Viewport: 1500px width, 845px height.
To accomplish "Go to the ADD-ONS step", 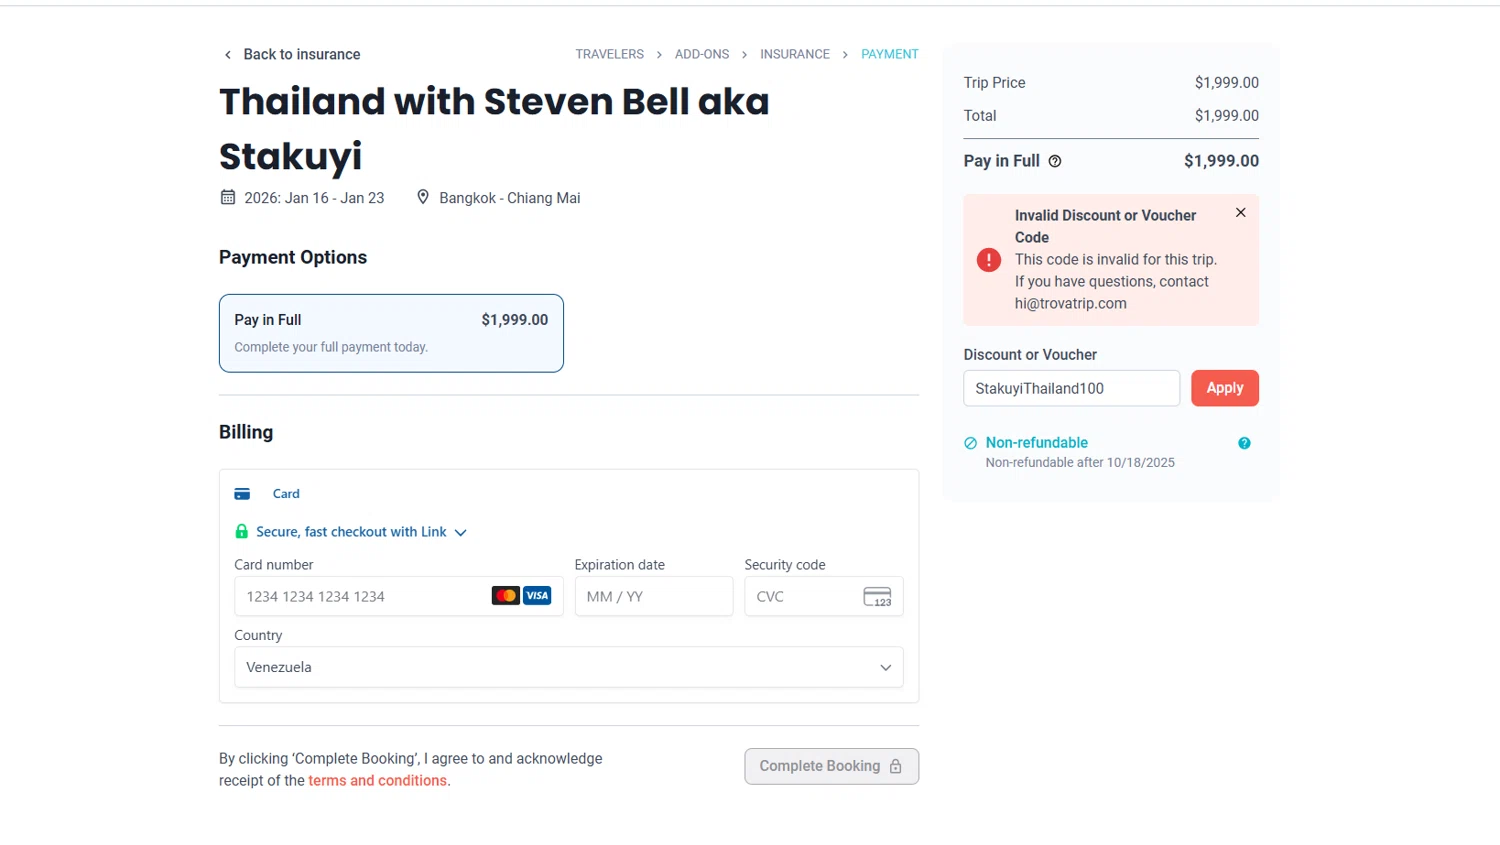I will pos(701,54).
